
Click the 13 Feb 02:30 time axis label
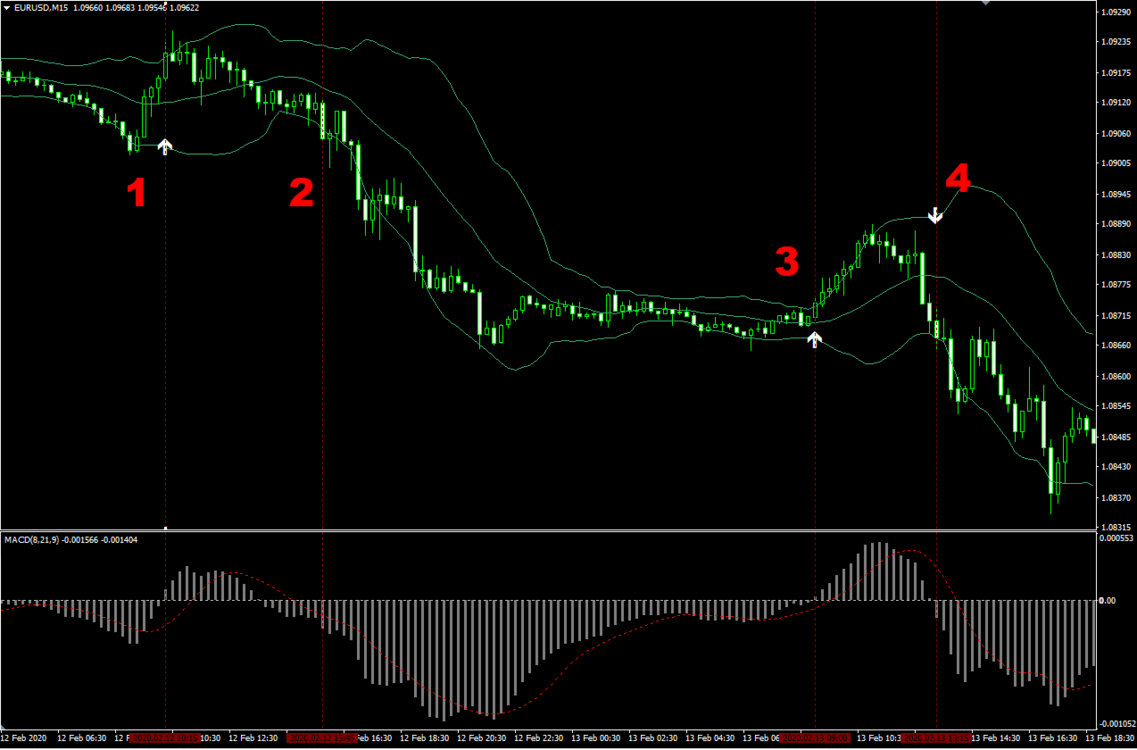pyautogui.click(x=653, y=738)
